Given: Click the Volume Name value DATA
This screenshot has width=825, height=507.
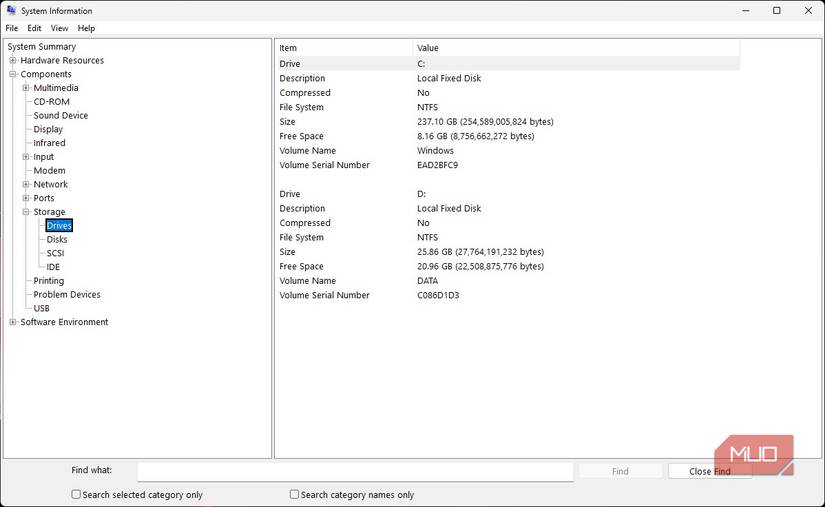Looking at the screenshot, I should pyautogui.click(x=427, y=281).
